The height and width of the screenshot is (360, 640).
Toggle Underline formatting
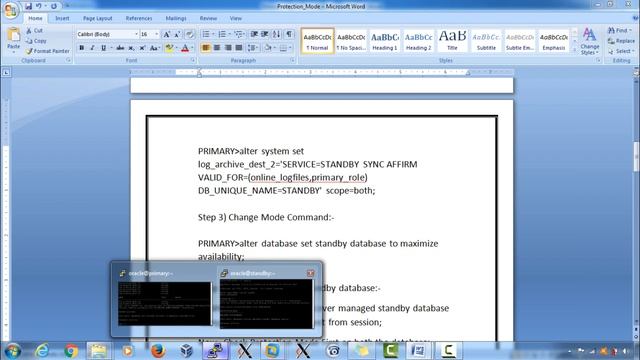pyautogui.click(x=103, y=48)
